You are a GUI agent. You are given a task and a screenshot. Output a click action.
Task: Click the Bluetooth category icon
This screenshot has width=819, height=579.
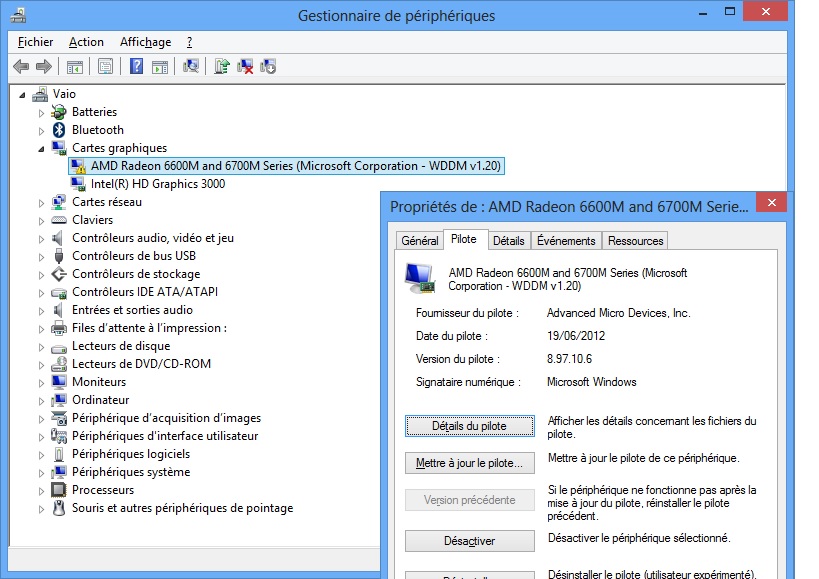point(59,129)
